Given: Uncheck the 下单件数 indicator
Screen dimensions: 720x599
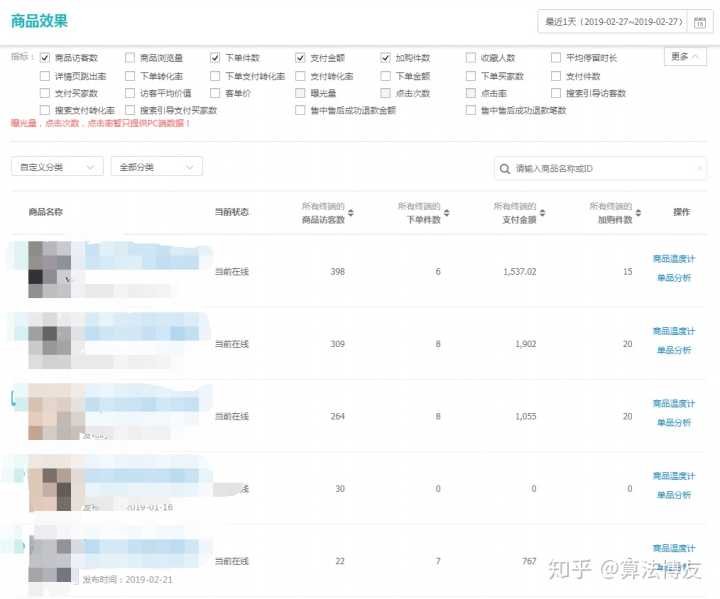Looking at the screenshot, I should 215,58.
